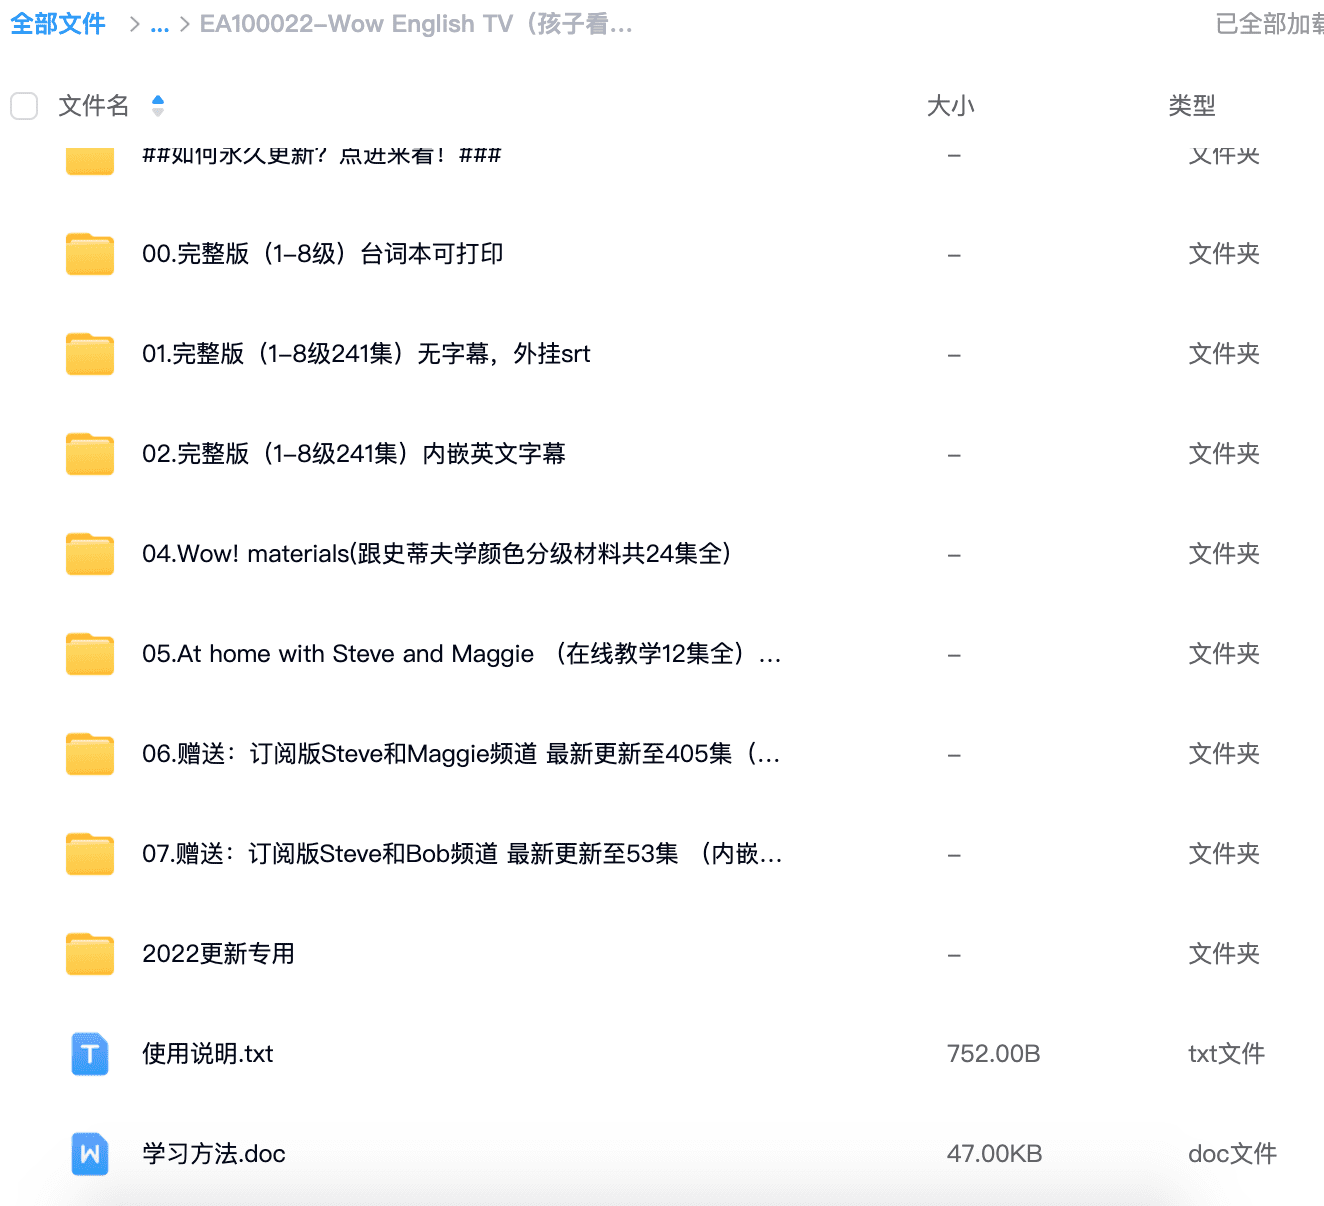Click the folder icon for 07.赠送 Steve和Bob频道
Viewport: 1324px width, 1206px height.
89,853
